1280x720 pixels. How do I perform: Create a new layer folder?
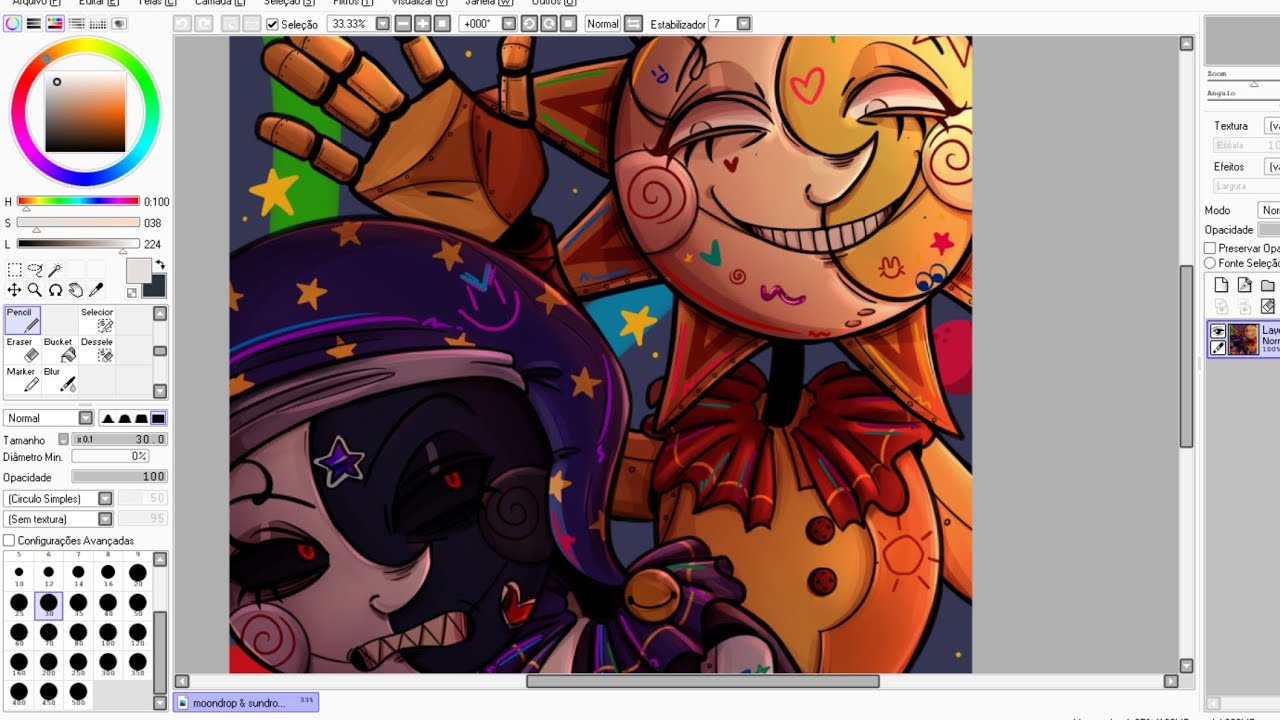click(1267, 285)
